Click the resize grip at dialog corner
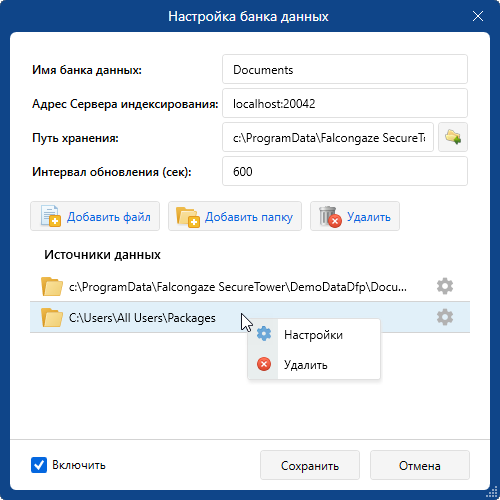The height and width of the screenshot is (500, 500). (x=492, y=492)
